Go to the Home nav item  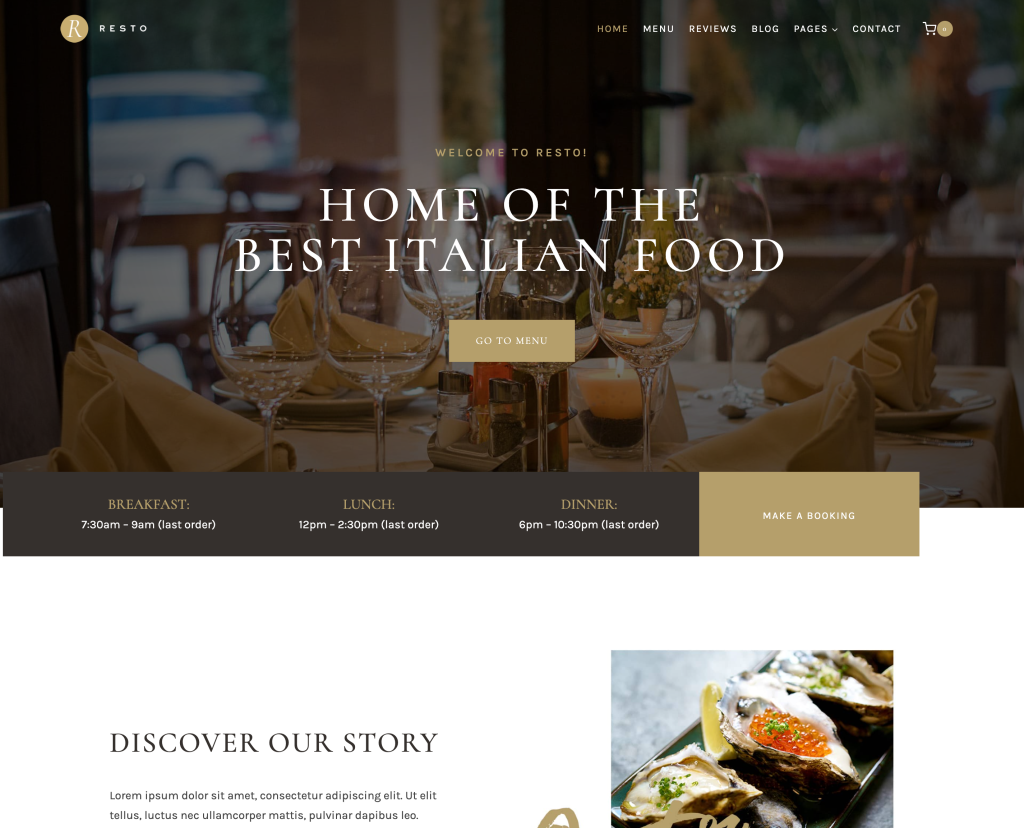click(x=613, y=29)
